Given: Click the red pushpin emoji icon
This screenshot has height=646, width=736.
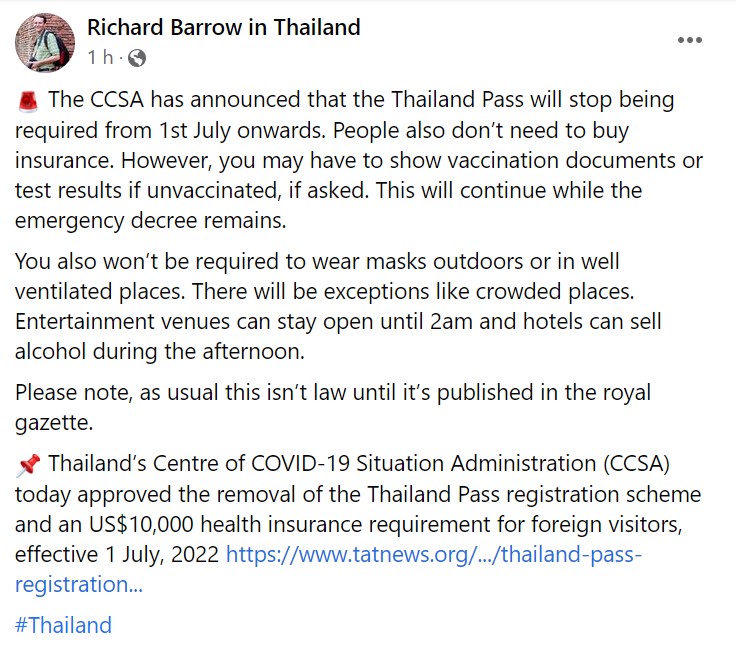Looking at the screenshot, I should (x=28, y=465).
